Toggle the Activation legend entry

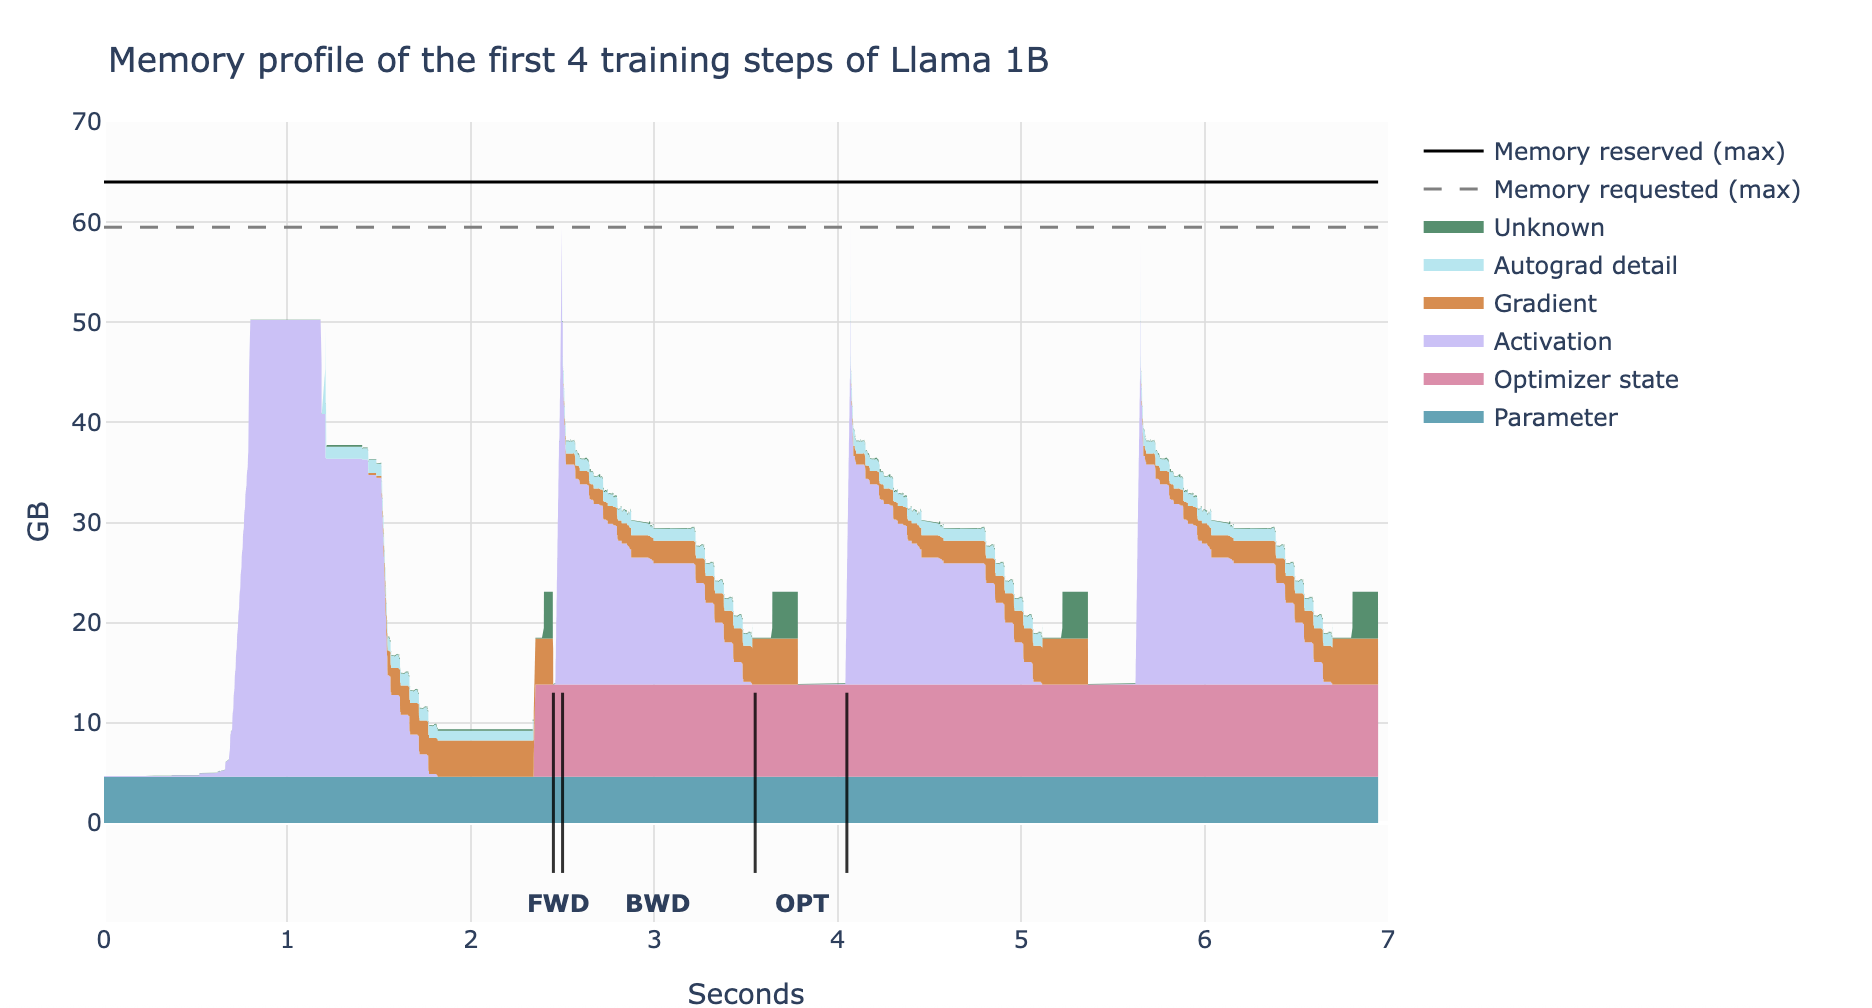(x=1519, y=342)
